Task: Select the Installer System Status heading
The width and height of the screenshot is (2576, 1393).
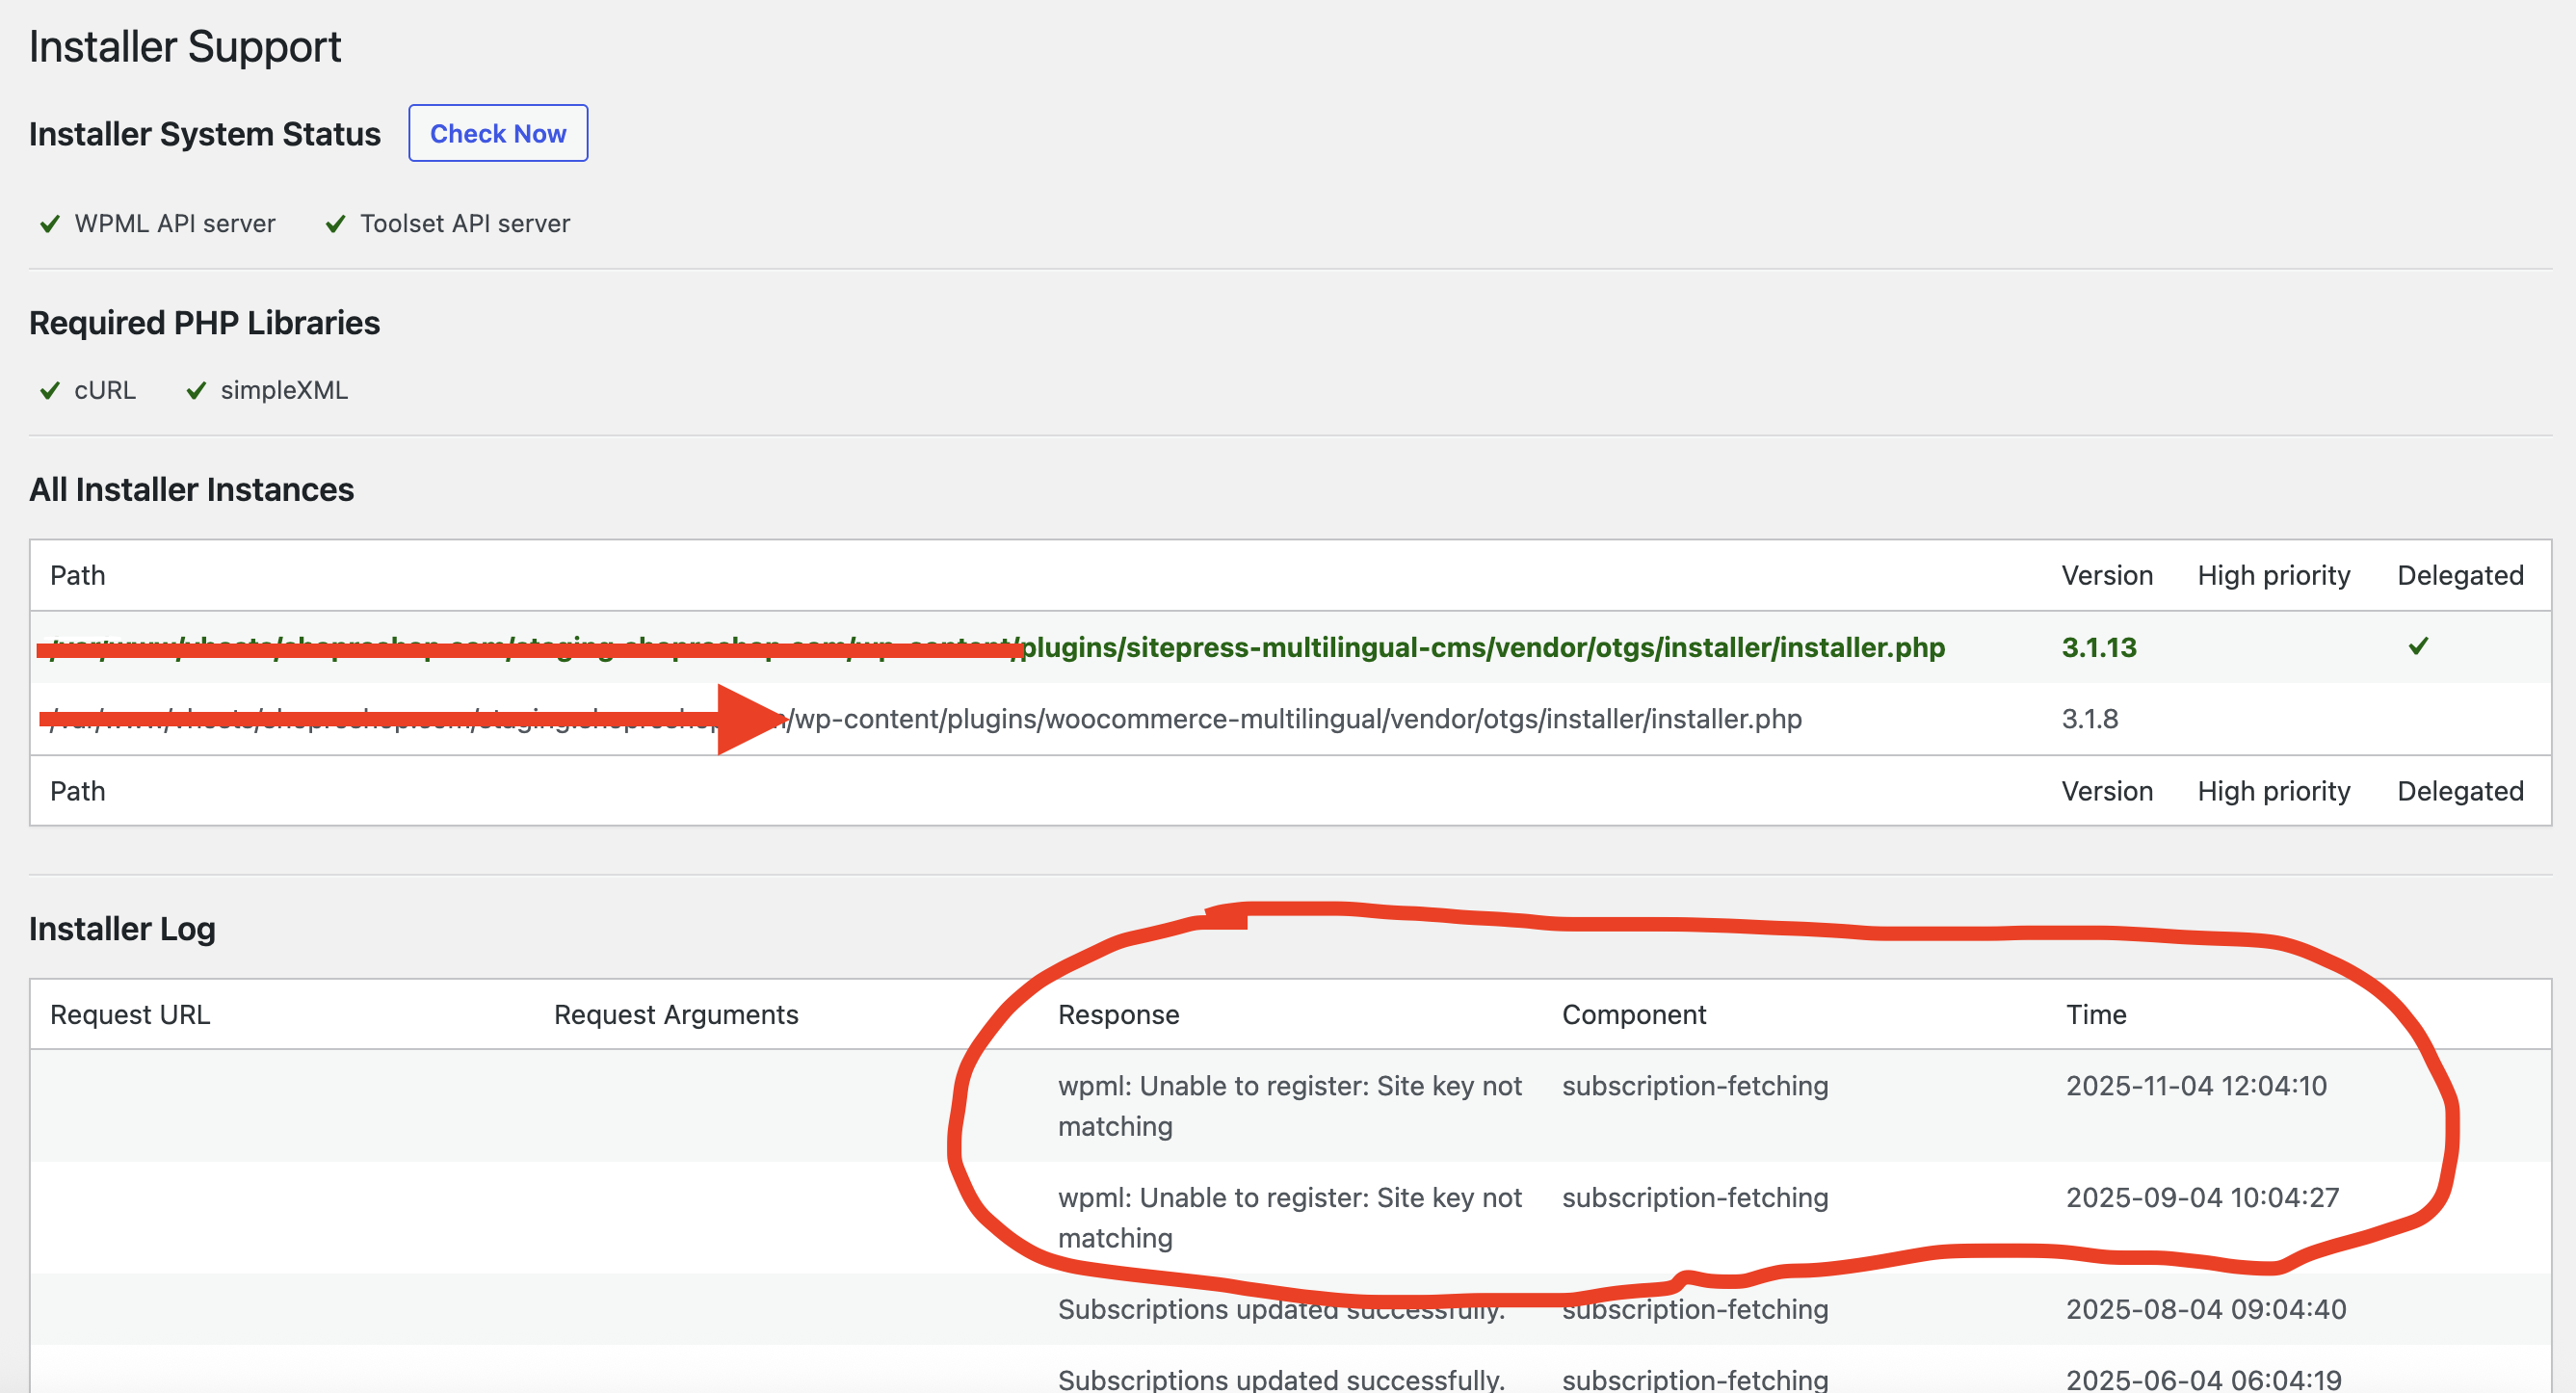Action: coord(205,134)
